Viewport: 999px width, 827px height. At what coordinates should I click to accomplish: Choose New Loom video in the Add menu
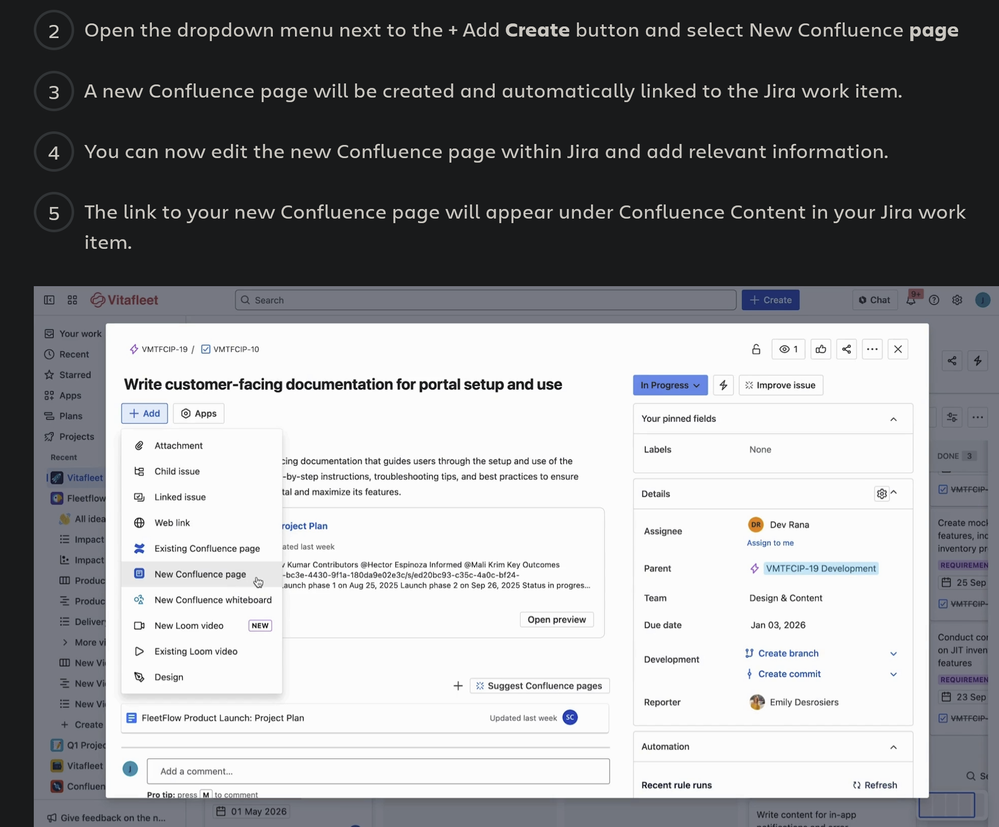click(x=201, y=626)
